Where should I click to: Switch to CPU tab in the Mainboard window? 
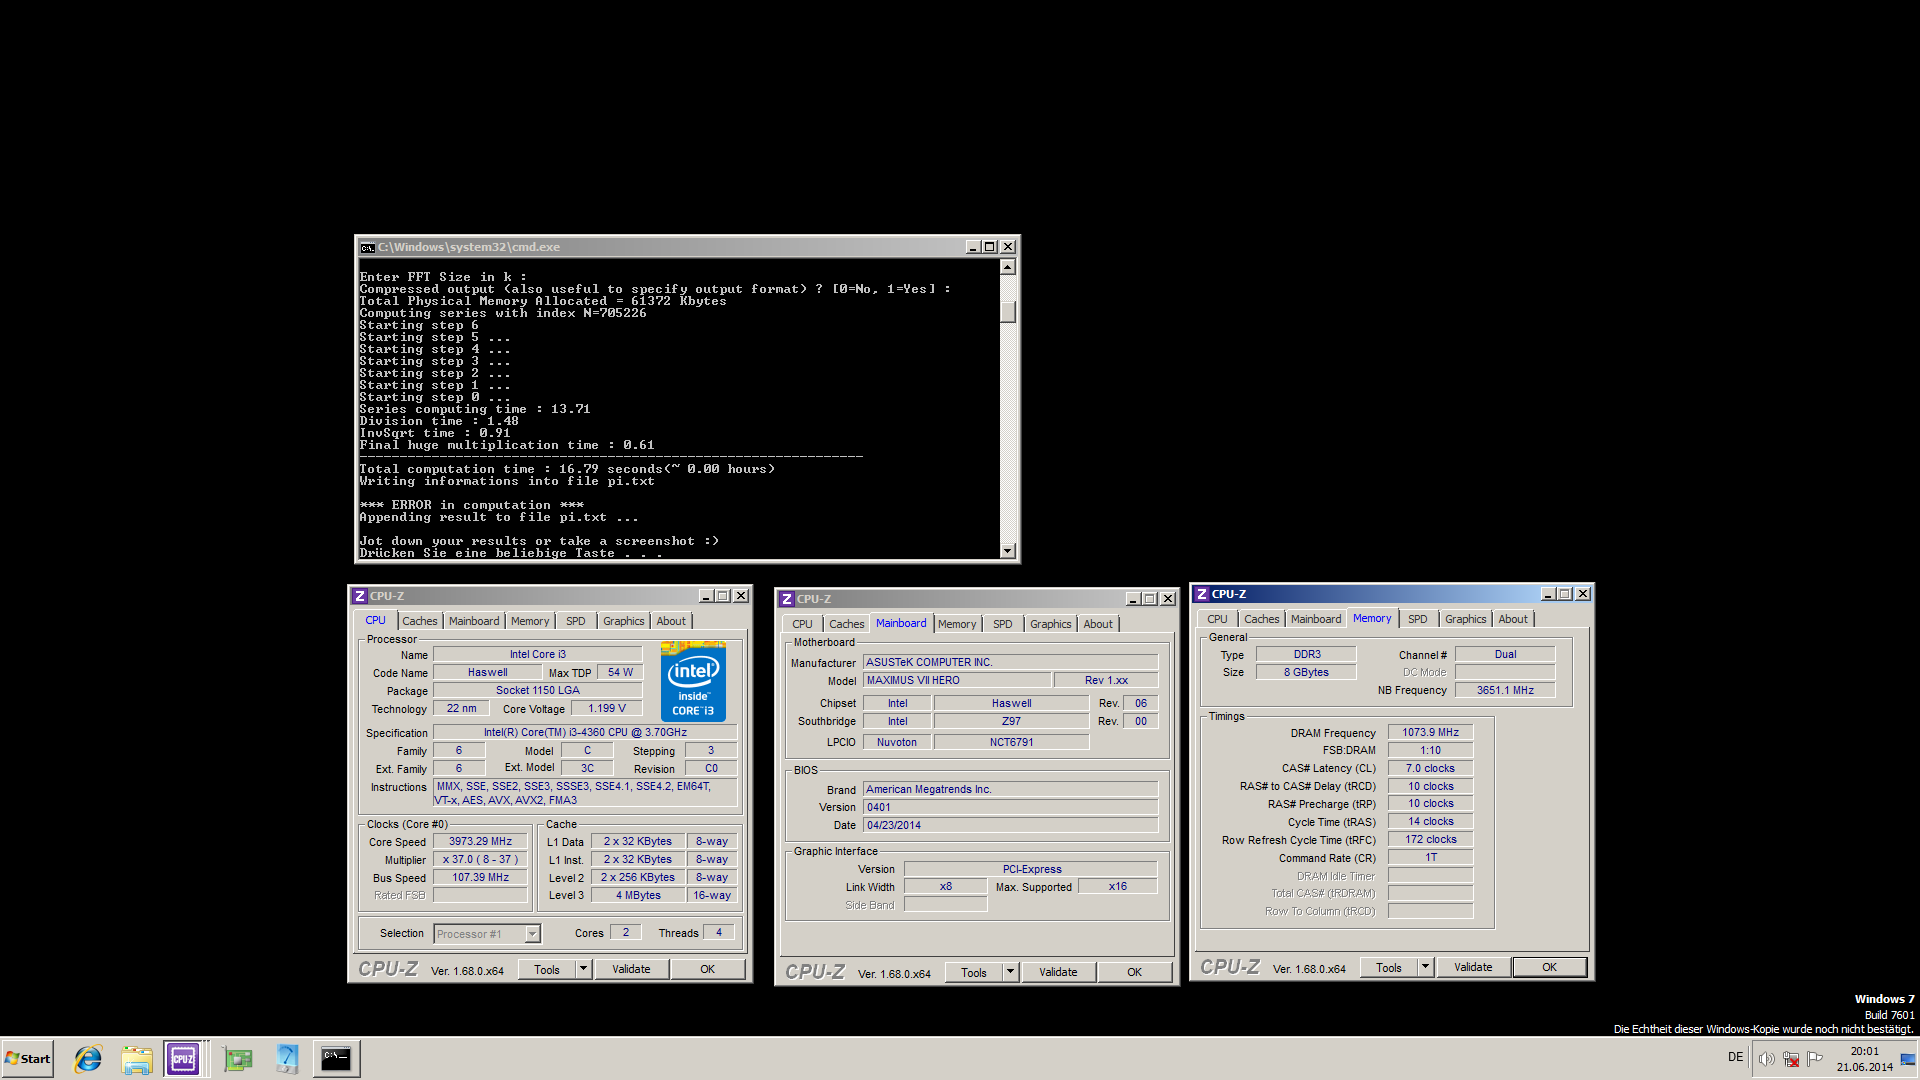pyautogui.click(x=802, y=624)
